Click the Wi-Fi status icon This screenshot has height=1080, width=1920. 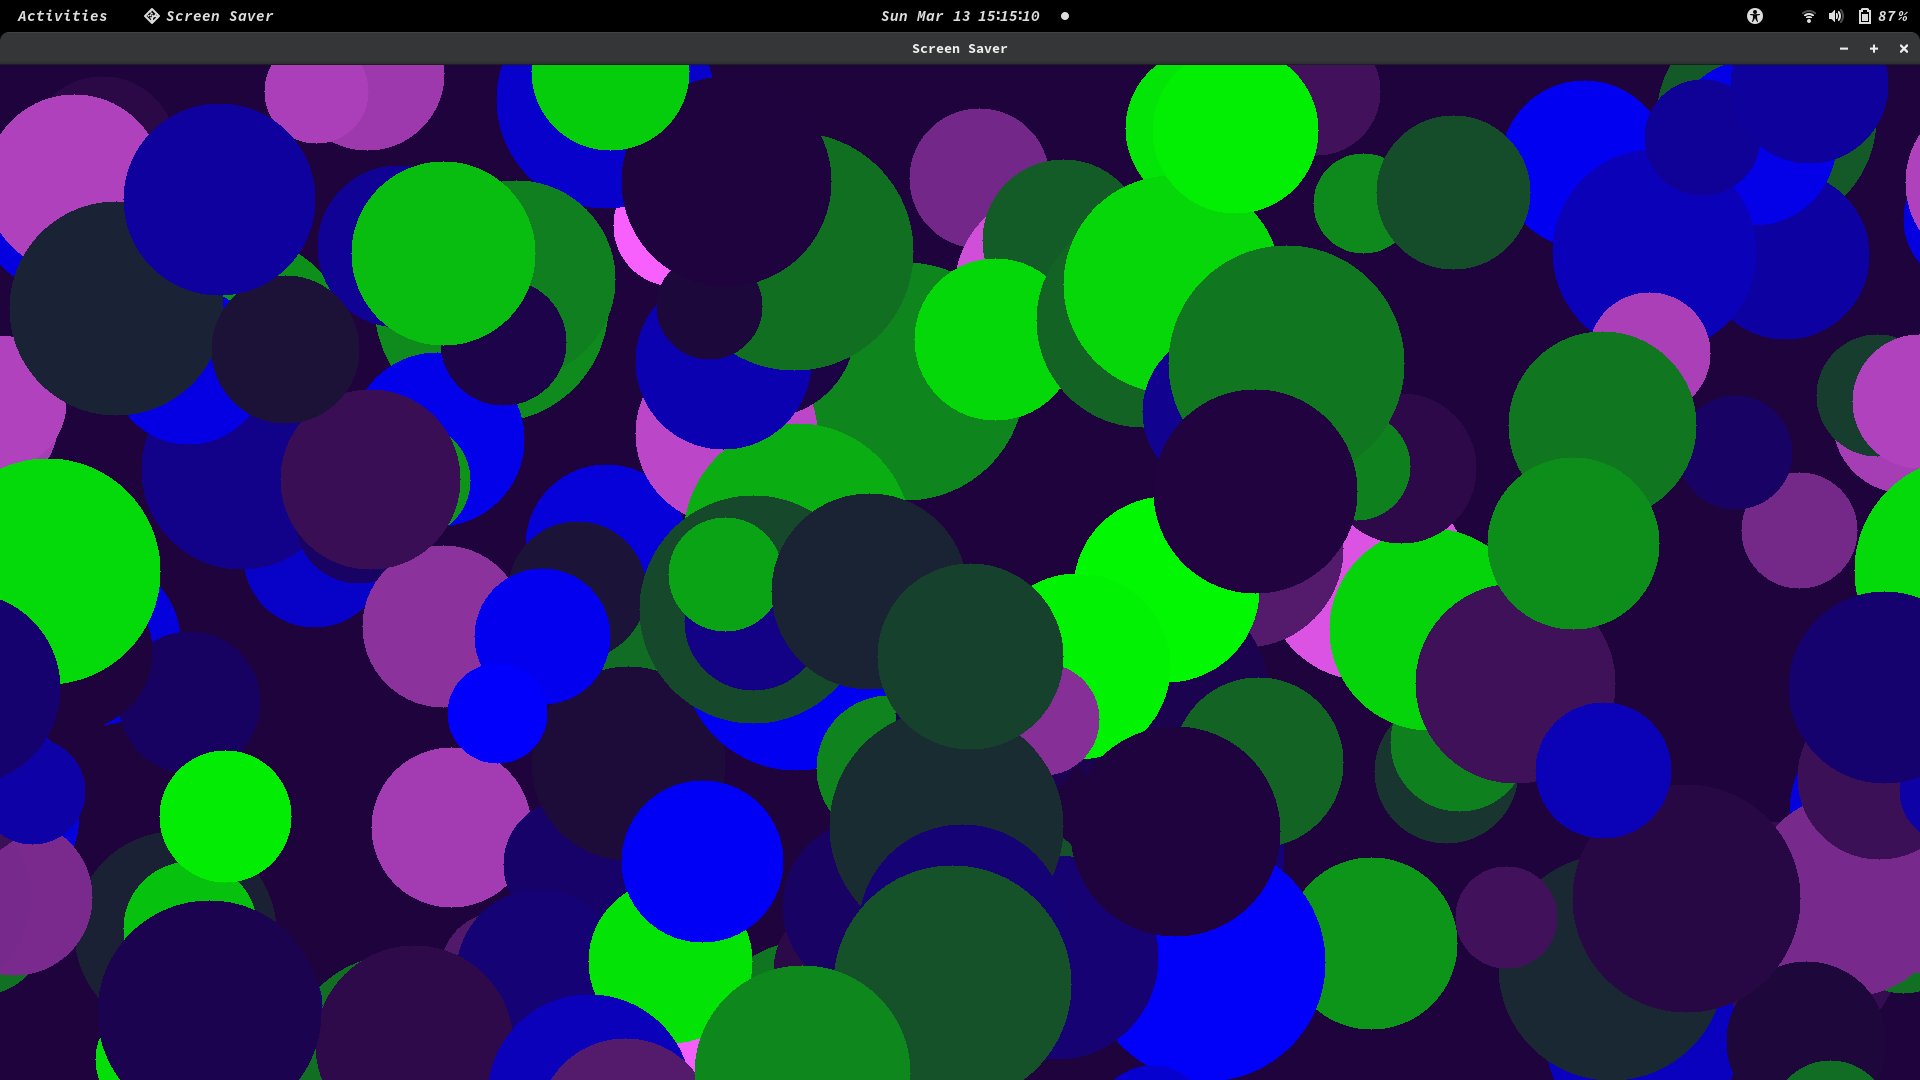pyautogui.click(x=1808, y=16)
